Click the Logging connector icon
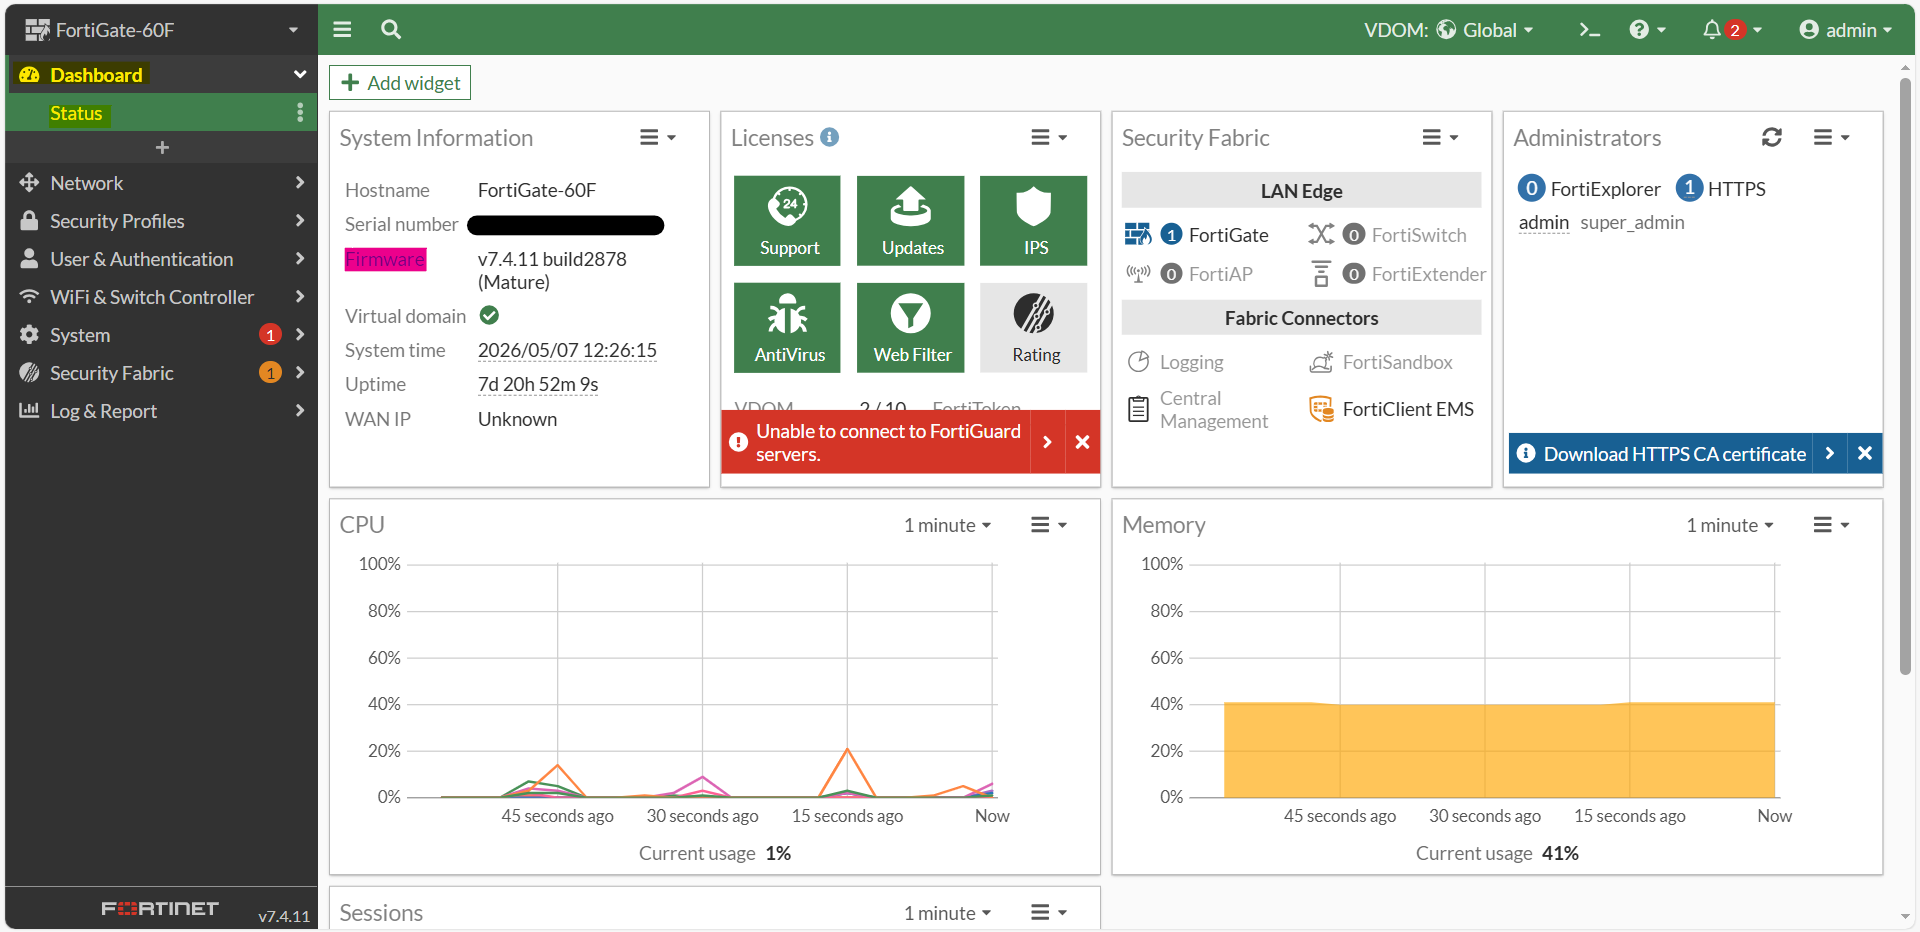The width and height of the screenshot is (1920, 932). (x=1138, y=362)
